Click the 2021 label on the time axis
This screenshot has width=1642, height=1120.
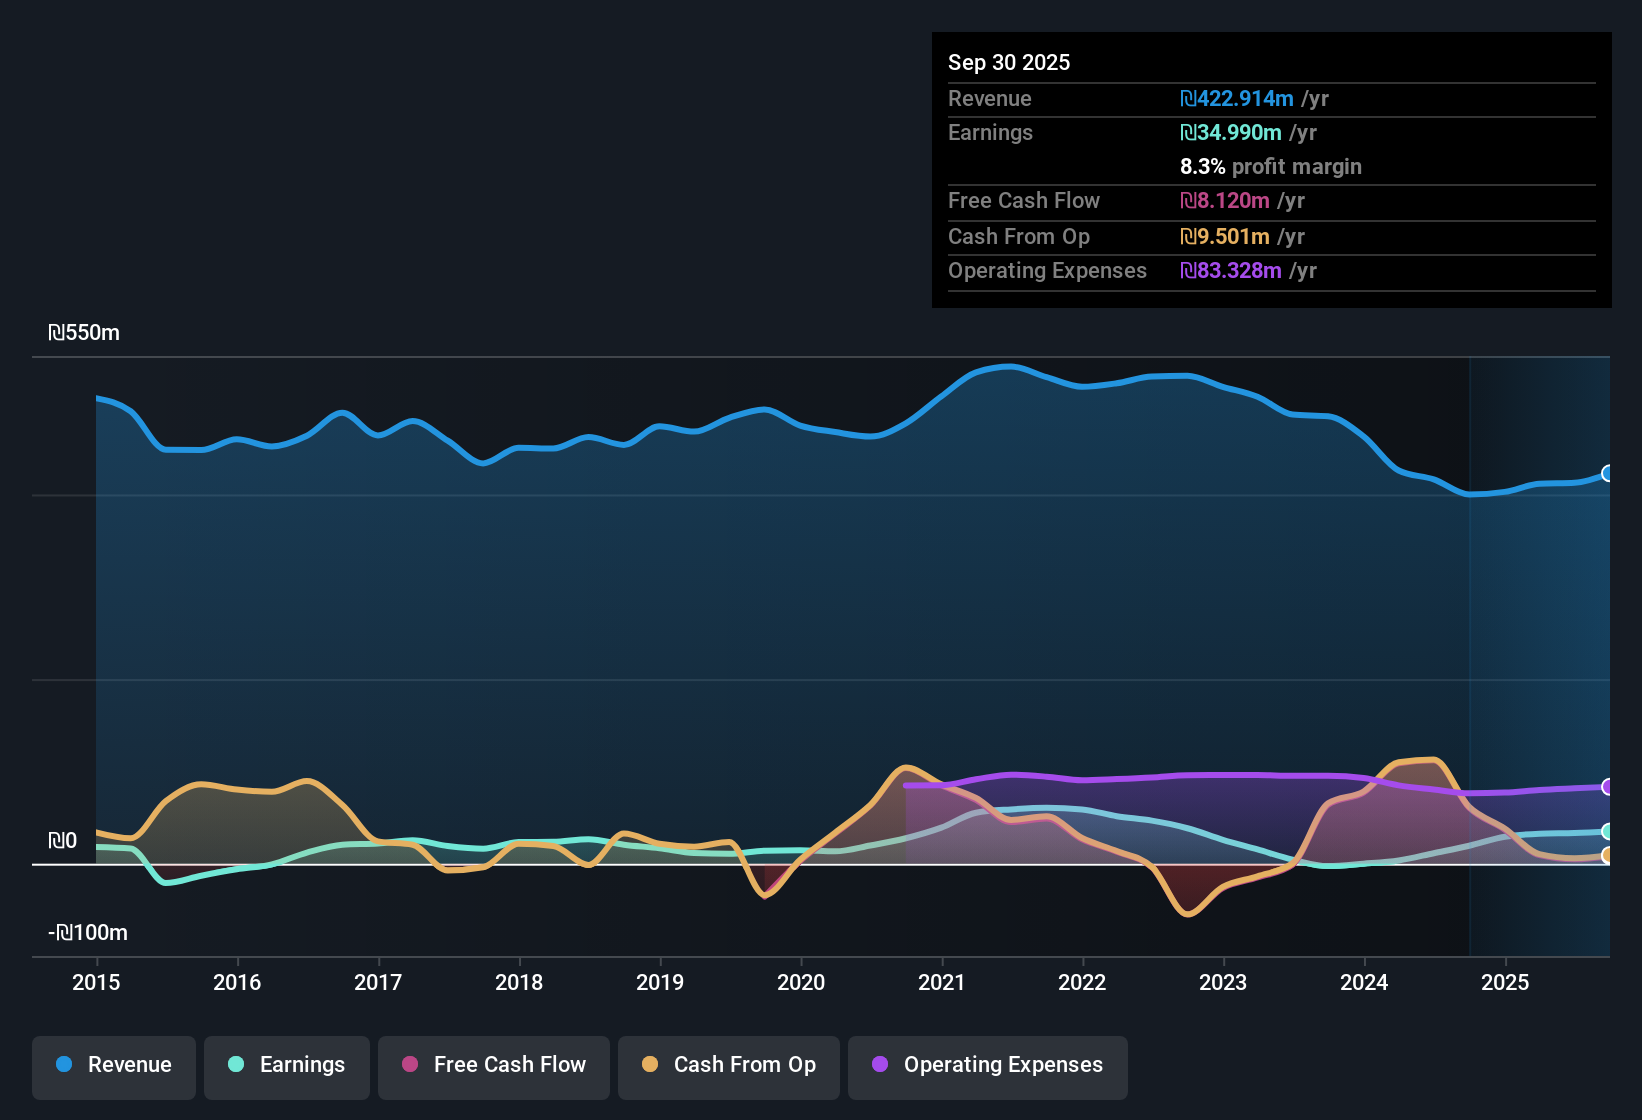[942, 983]
